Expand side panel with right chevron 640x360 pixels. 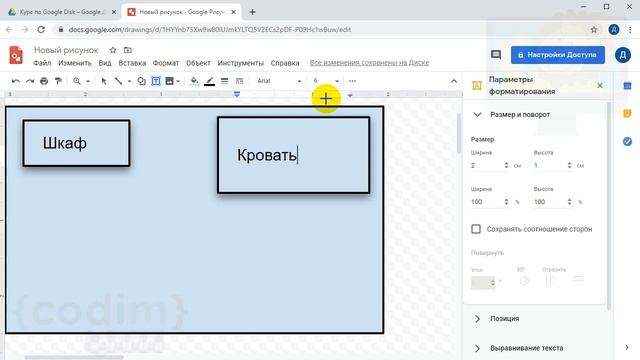627,348
